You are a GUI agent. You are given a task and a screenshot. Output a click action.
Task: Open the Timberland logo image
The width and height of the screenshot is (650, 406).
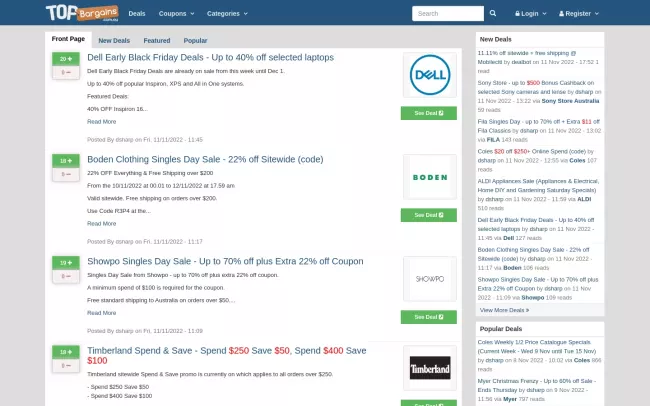click(x=429, y=368)
